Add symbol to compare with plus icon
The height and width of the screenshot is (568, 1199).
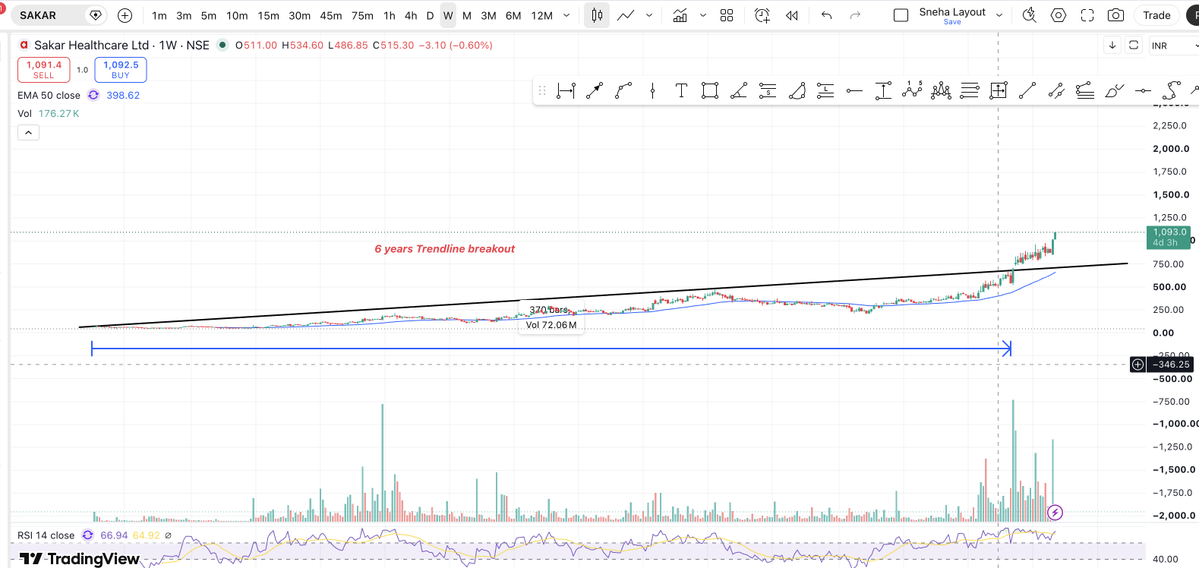[x=125, y=15]
